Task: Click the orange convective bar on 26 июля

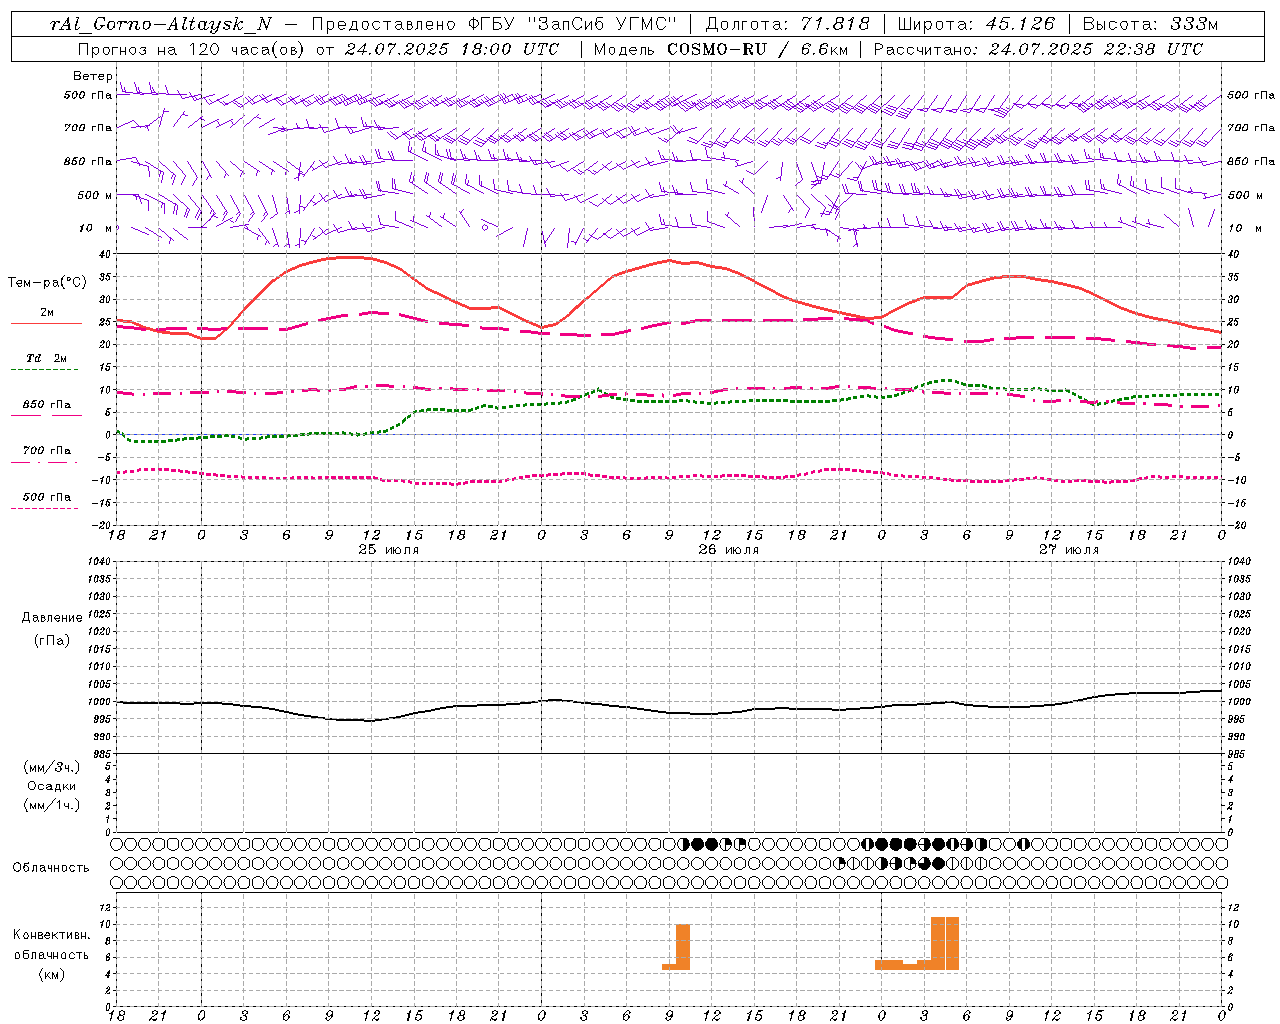Action: 683,947
